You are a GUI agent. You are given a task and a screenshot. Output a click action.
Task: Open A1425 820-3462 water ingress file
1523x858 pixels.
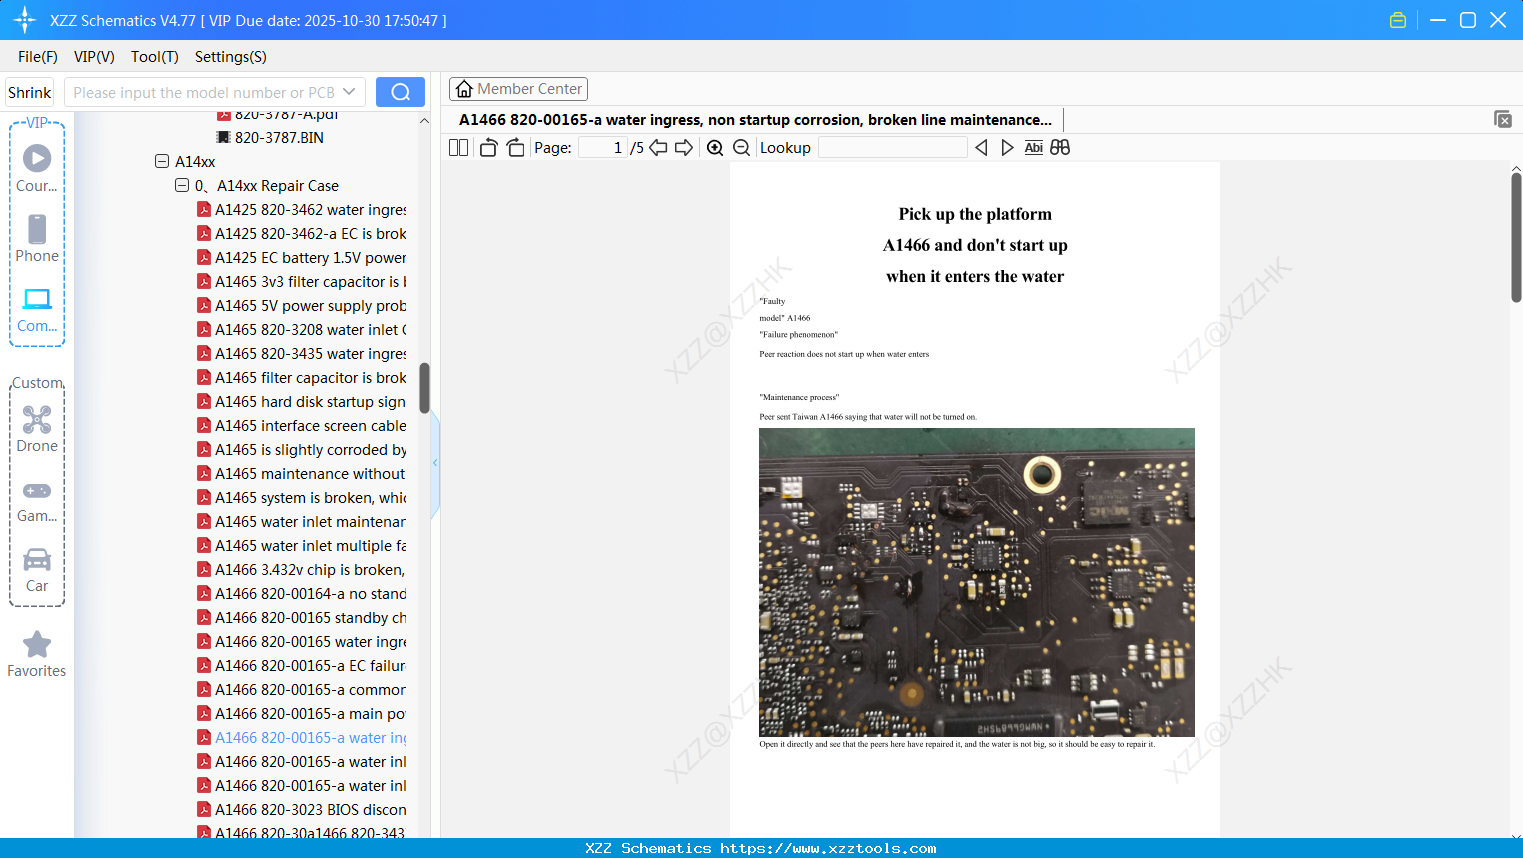[310, 210]
